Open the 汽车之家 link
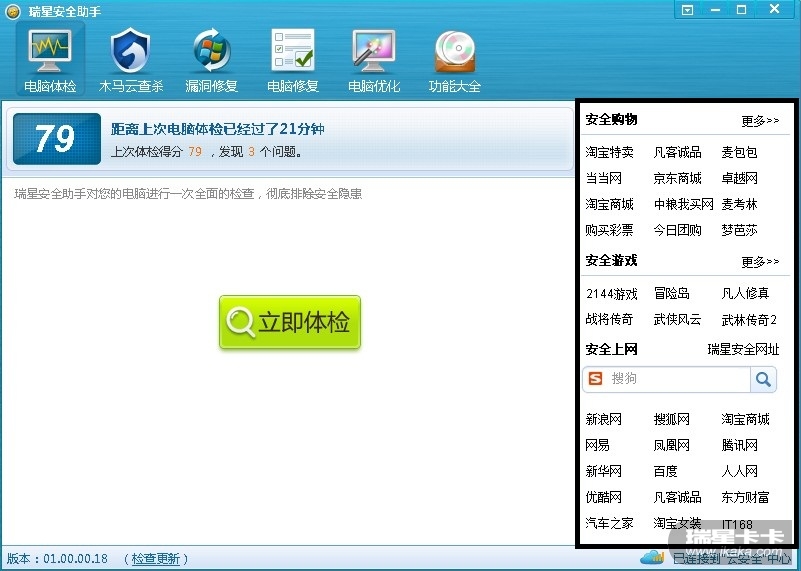 pyautogui.click(x=609, y=523)
